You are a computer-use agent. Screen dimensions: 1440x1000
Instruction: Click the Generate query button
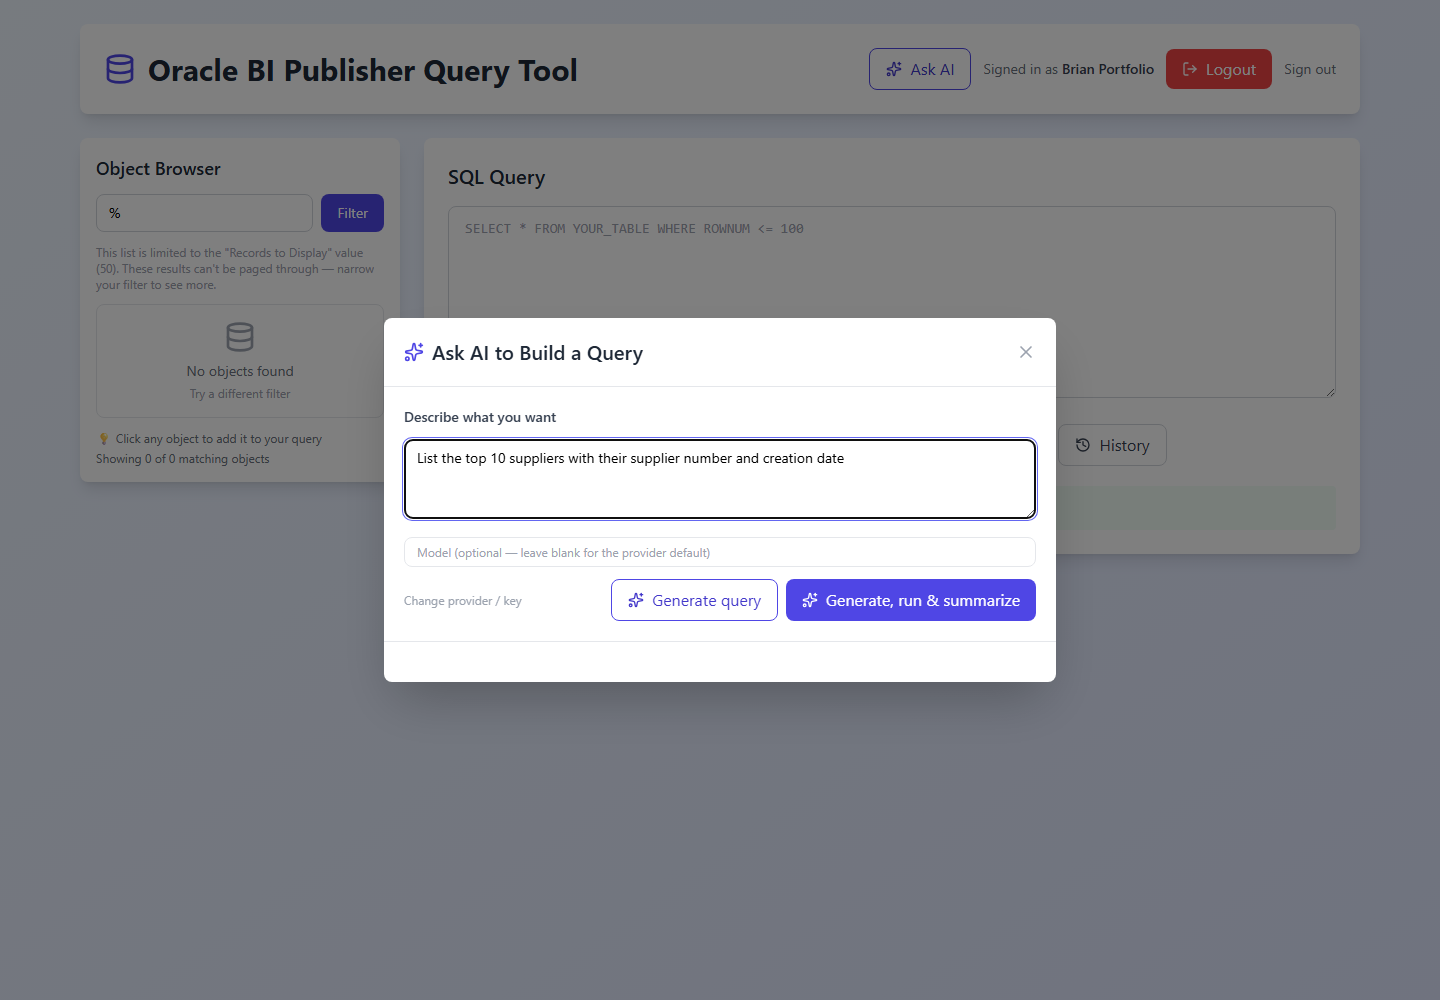pyautogui.click(x=694, y=600)
